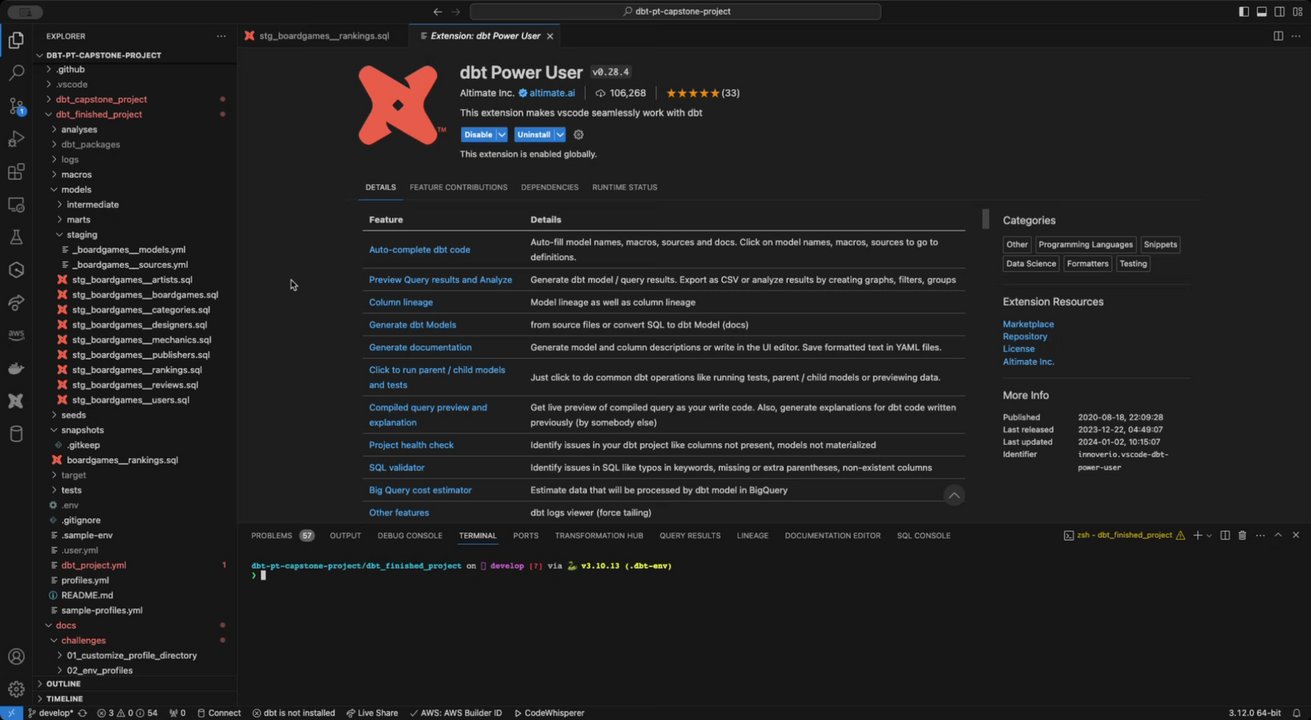
Task: Kill terminal with trash icon
Action: pos(1241,535)
